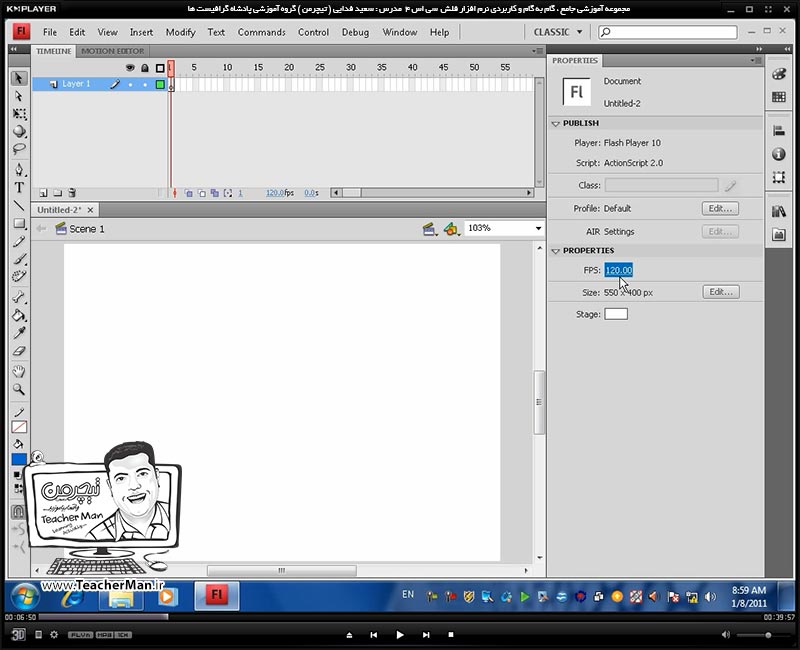Collapse the PROPERTIES section triangle

click(556, 251)
